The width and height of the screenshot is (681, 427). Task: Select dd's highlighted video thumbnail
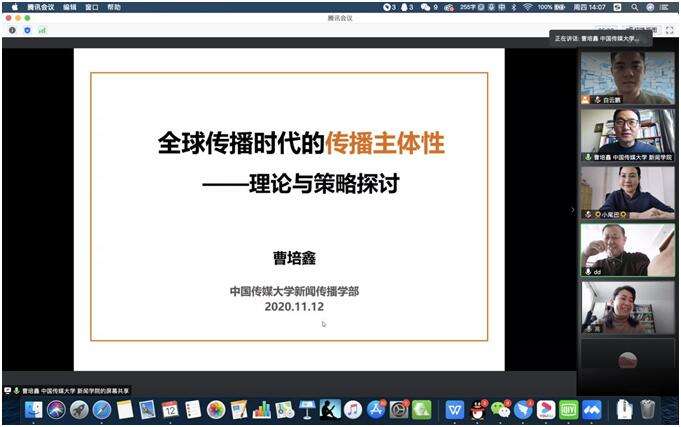point(628,250)
